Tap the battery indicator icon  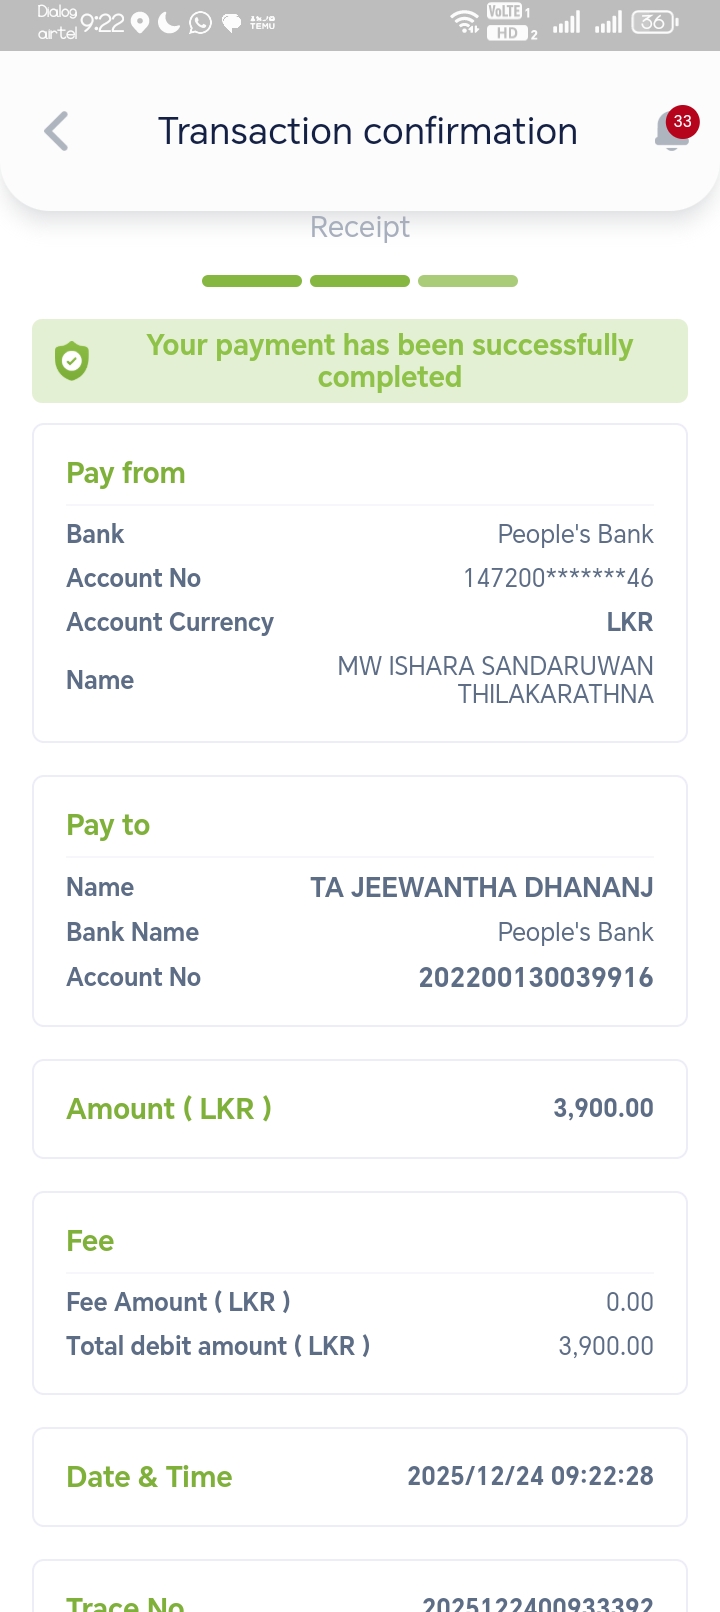click(655, 21)
